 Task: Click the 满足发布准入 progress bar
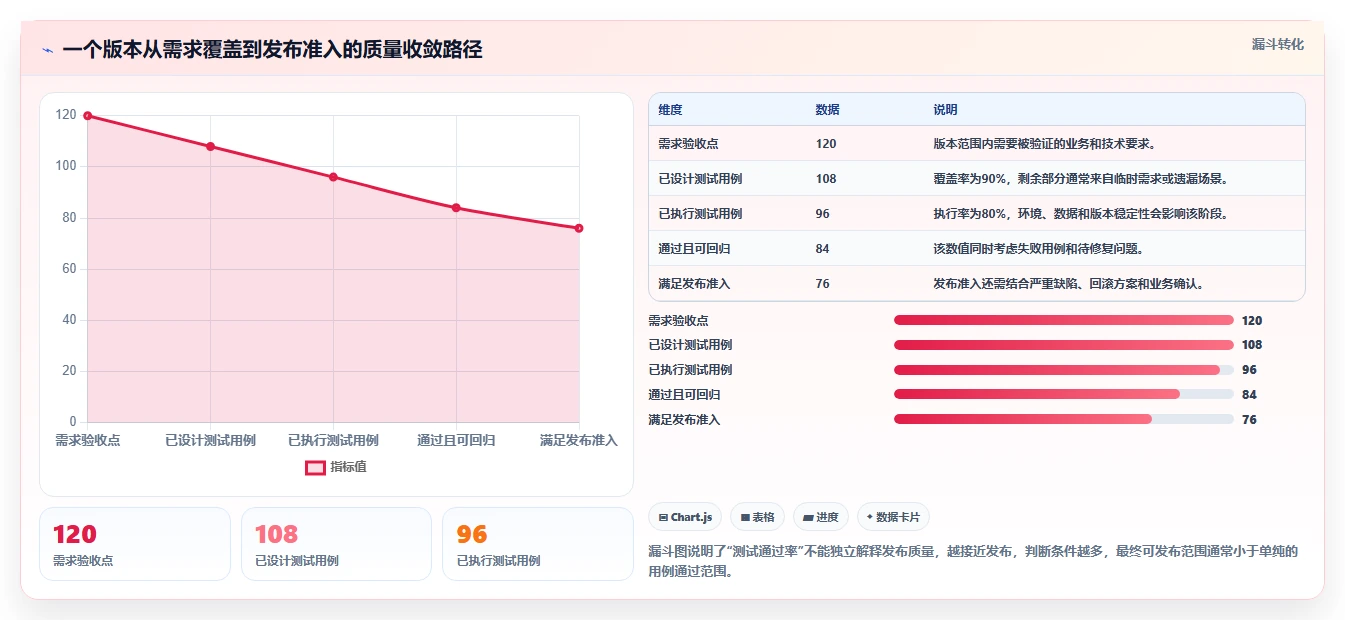click(1063, 419)
